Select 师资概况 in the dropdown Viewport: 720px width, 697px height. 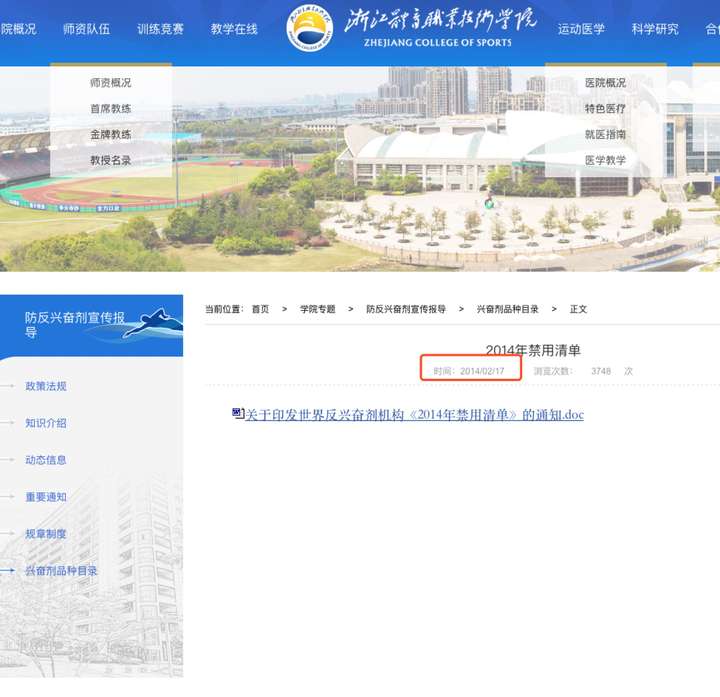[111, 83]
